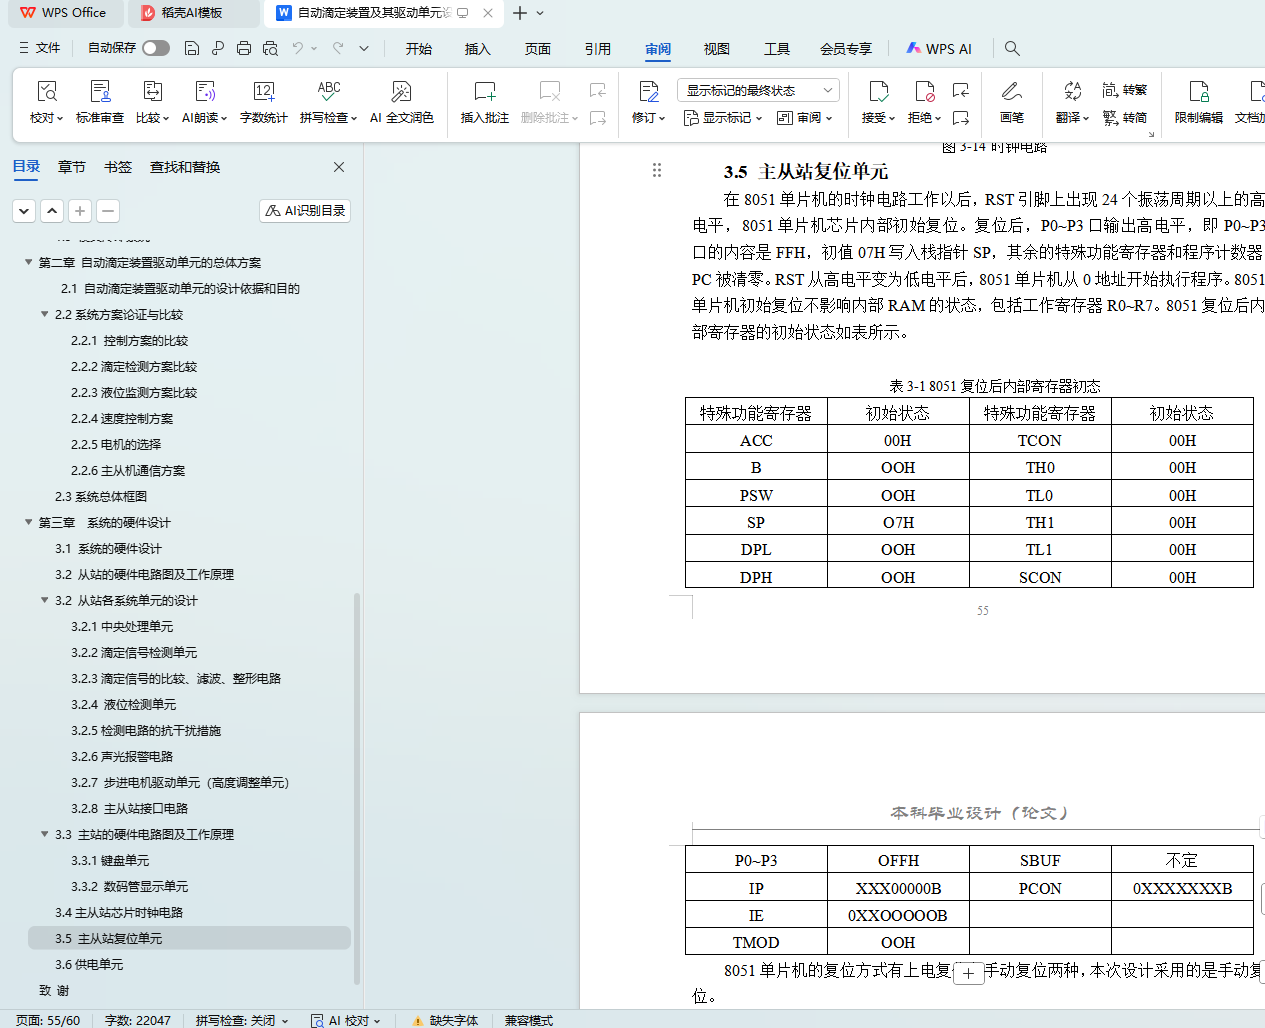Toggle the 自动保存 autosave switch
The image size is (1265, 1028).
[x=155, y=48]
